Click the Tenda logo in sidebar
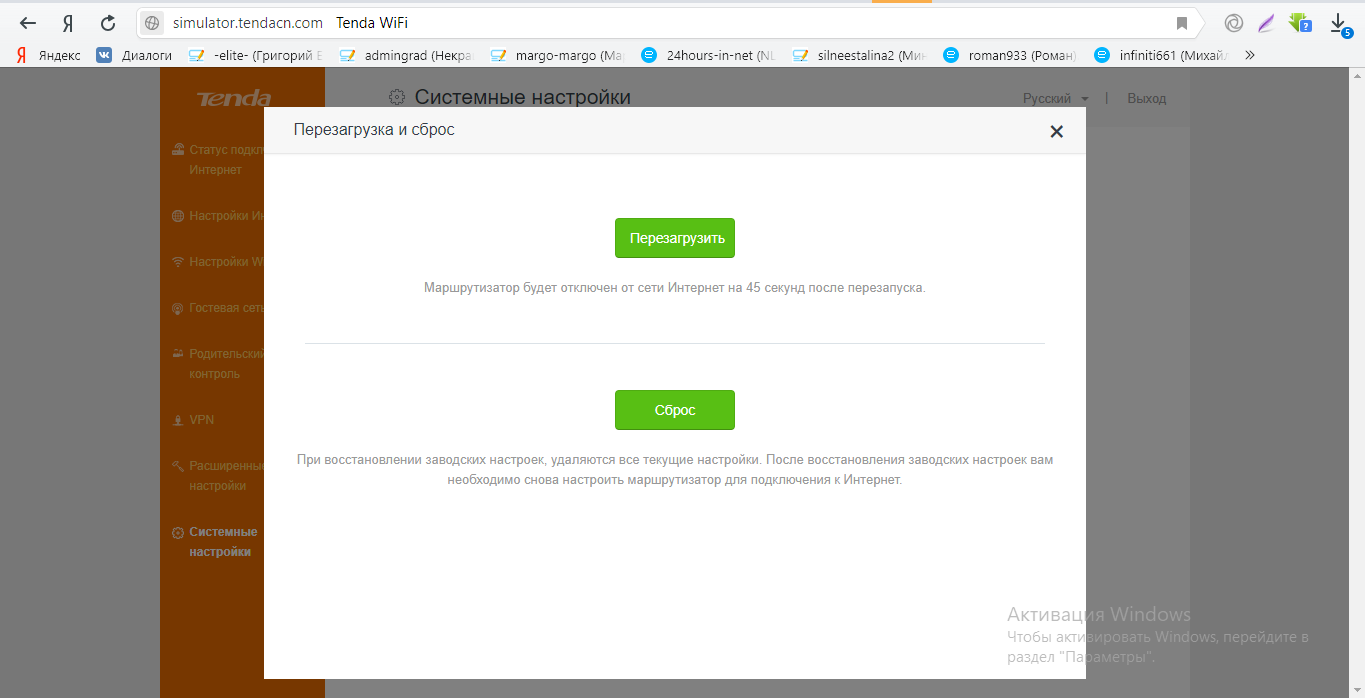Viewport: 1365px width, 698px height. pyautogui.click(x=233, y=98)
